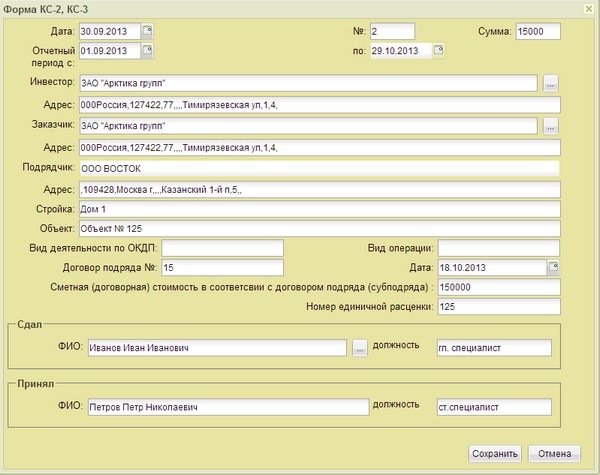Click the Сметная (договорная) стоимость label
Viewport: 600px width, 475px height.
point(242,287)
